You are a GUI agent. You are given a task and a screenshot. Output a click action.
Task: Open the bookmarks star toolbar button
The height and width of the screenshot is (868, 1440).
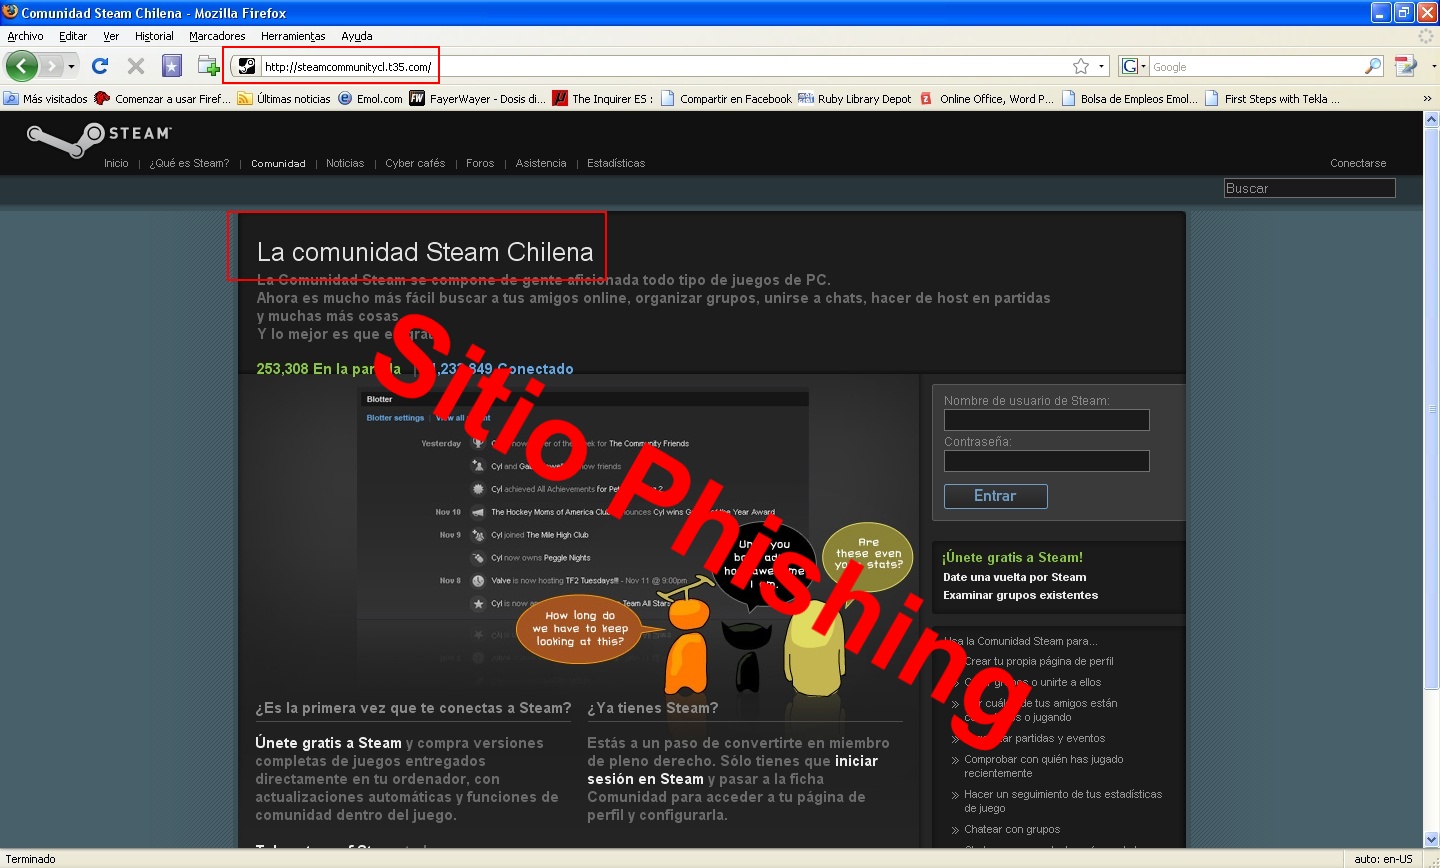[x=172, y=66]
